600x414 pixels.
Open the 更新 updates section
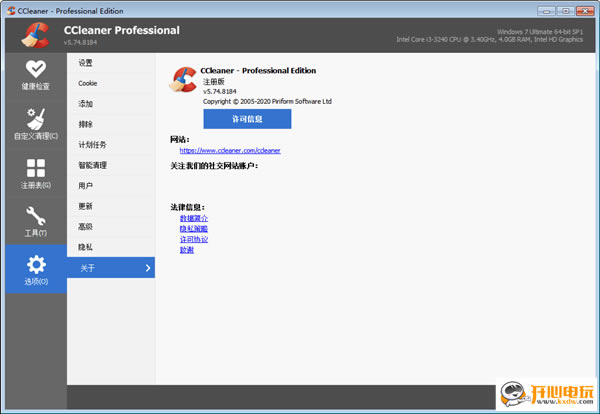pos(111,206)
